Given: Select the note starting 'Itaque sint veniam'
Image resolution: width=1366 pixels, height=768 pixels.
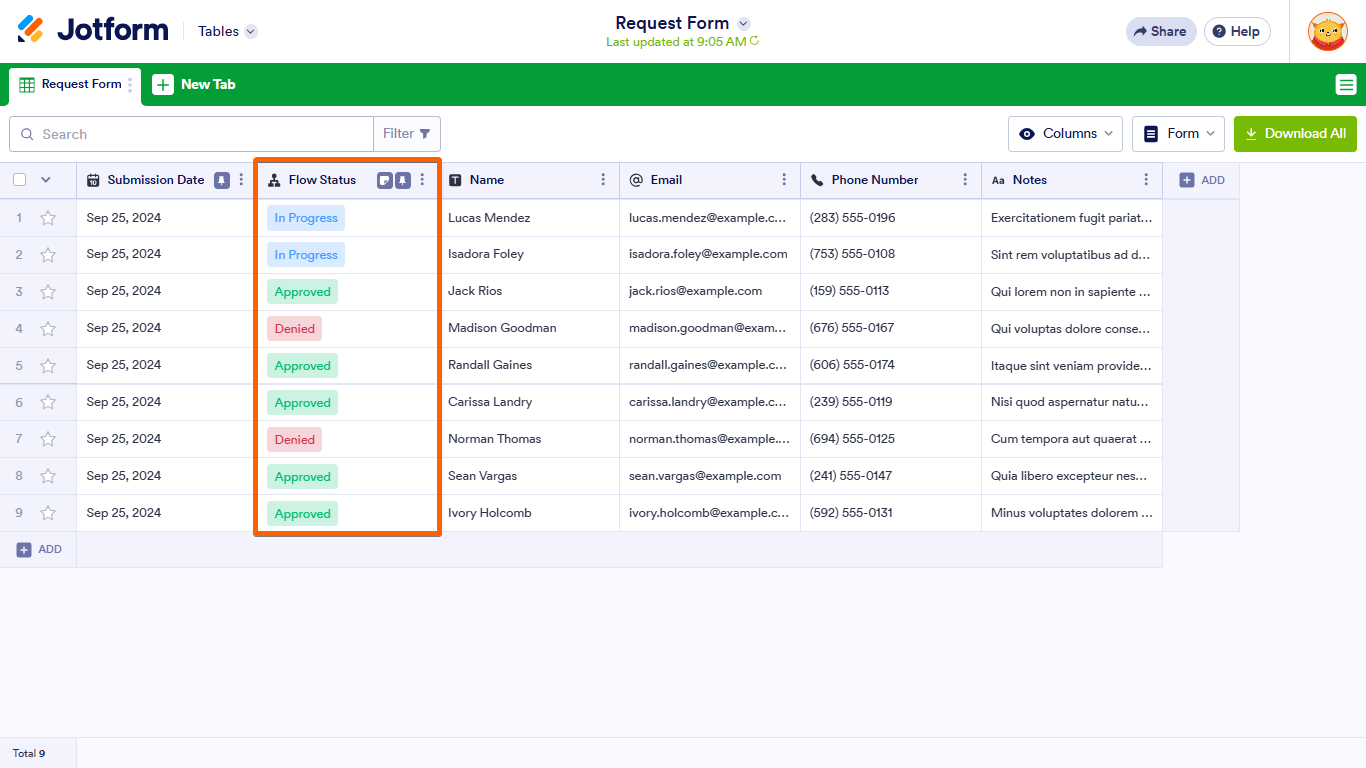Looking at the screenshot, I should pos(1072,366).
